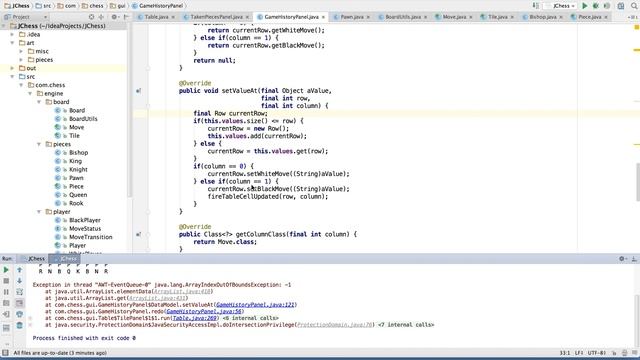Pause output in the Run panel
640x360 pixels.
pos(6,292)
